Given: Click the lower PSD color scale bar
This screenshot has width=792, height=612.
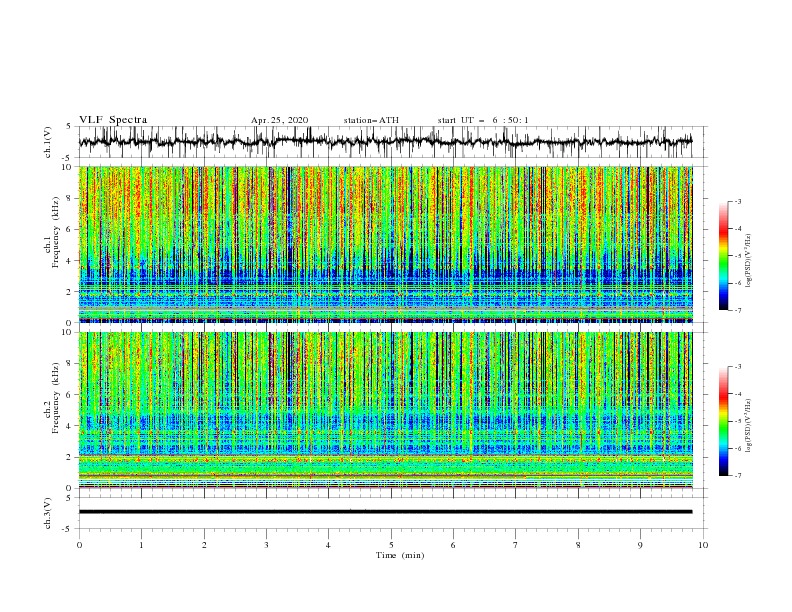Looking at the screenshot, I should click(x=724, y=421).
